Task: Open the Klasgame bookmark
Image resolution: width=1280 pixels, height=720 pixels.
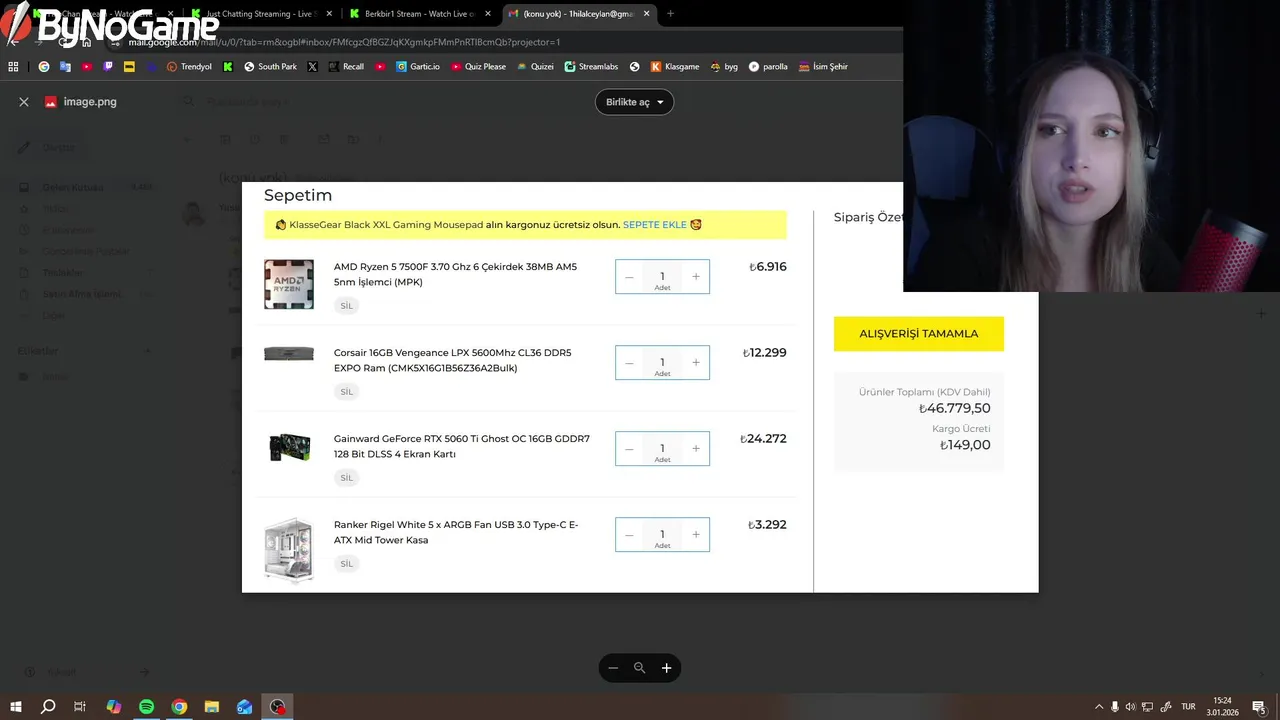Action: [x=675, y=67]
